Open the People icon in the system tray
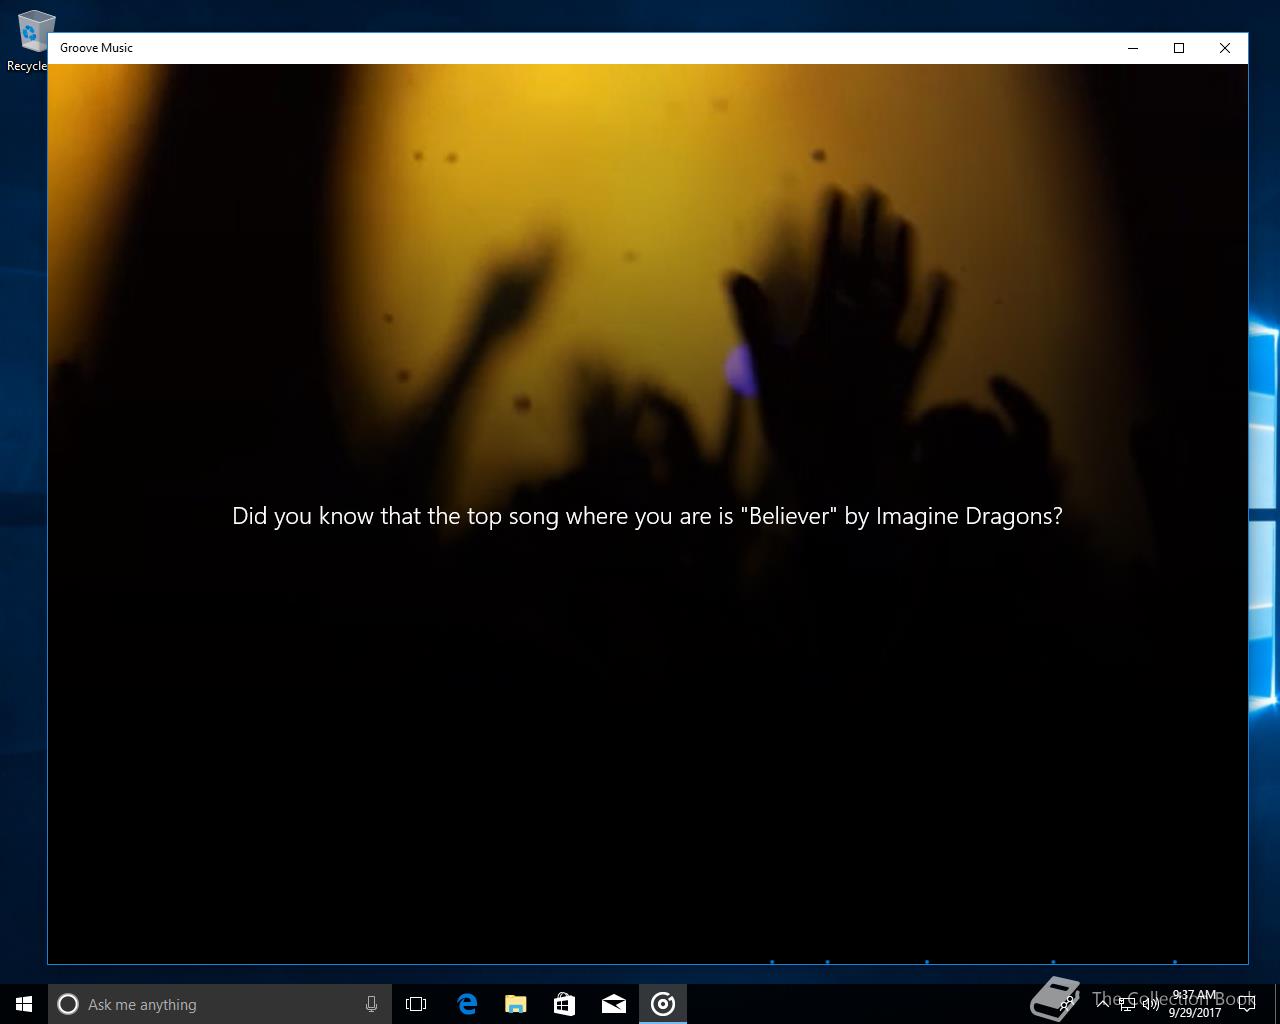The width and height of the screenshot is (1280, 1024). (x=1068, y=1004)
